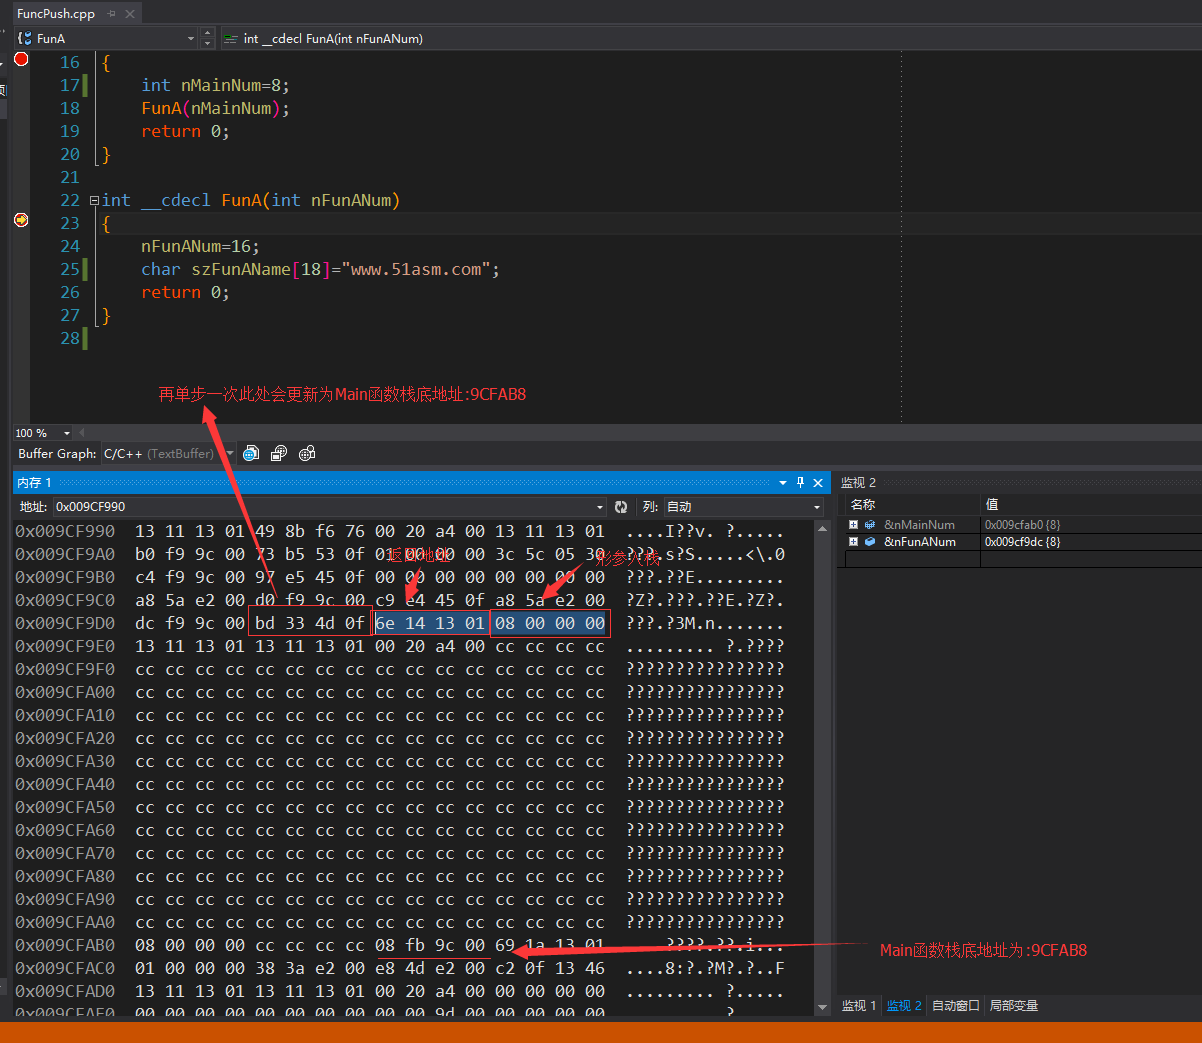The height and width of the screenshot is (1043, 1202).
Task: Switch to the 局部变量 tab
Action: [1013, 1005]
